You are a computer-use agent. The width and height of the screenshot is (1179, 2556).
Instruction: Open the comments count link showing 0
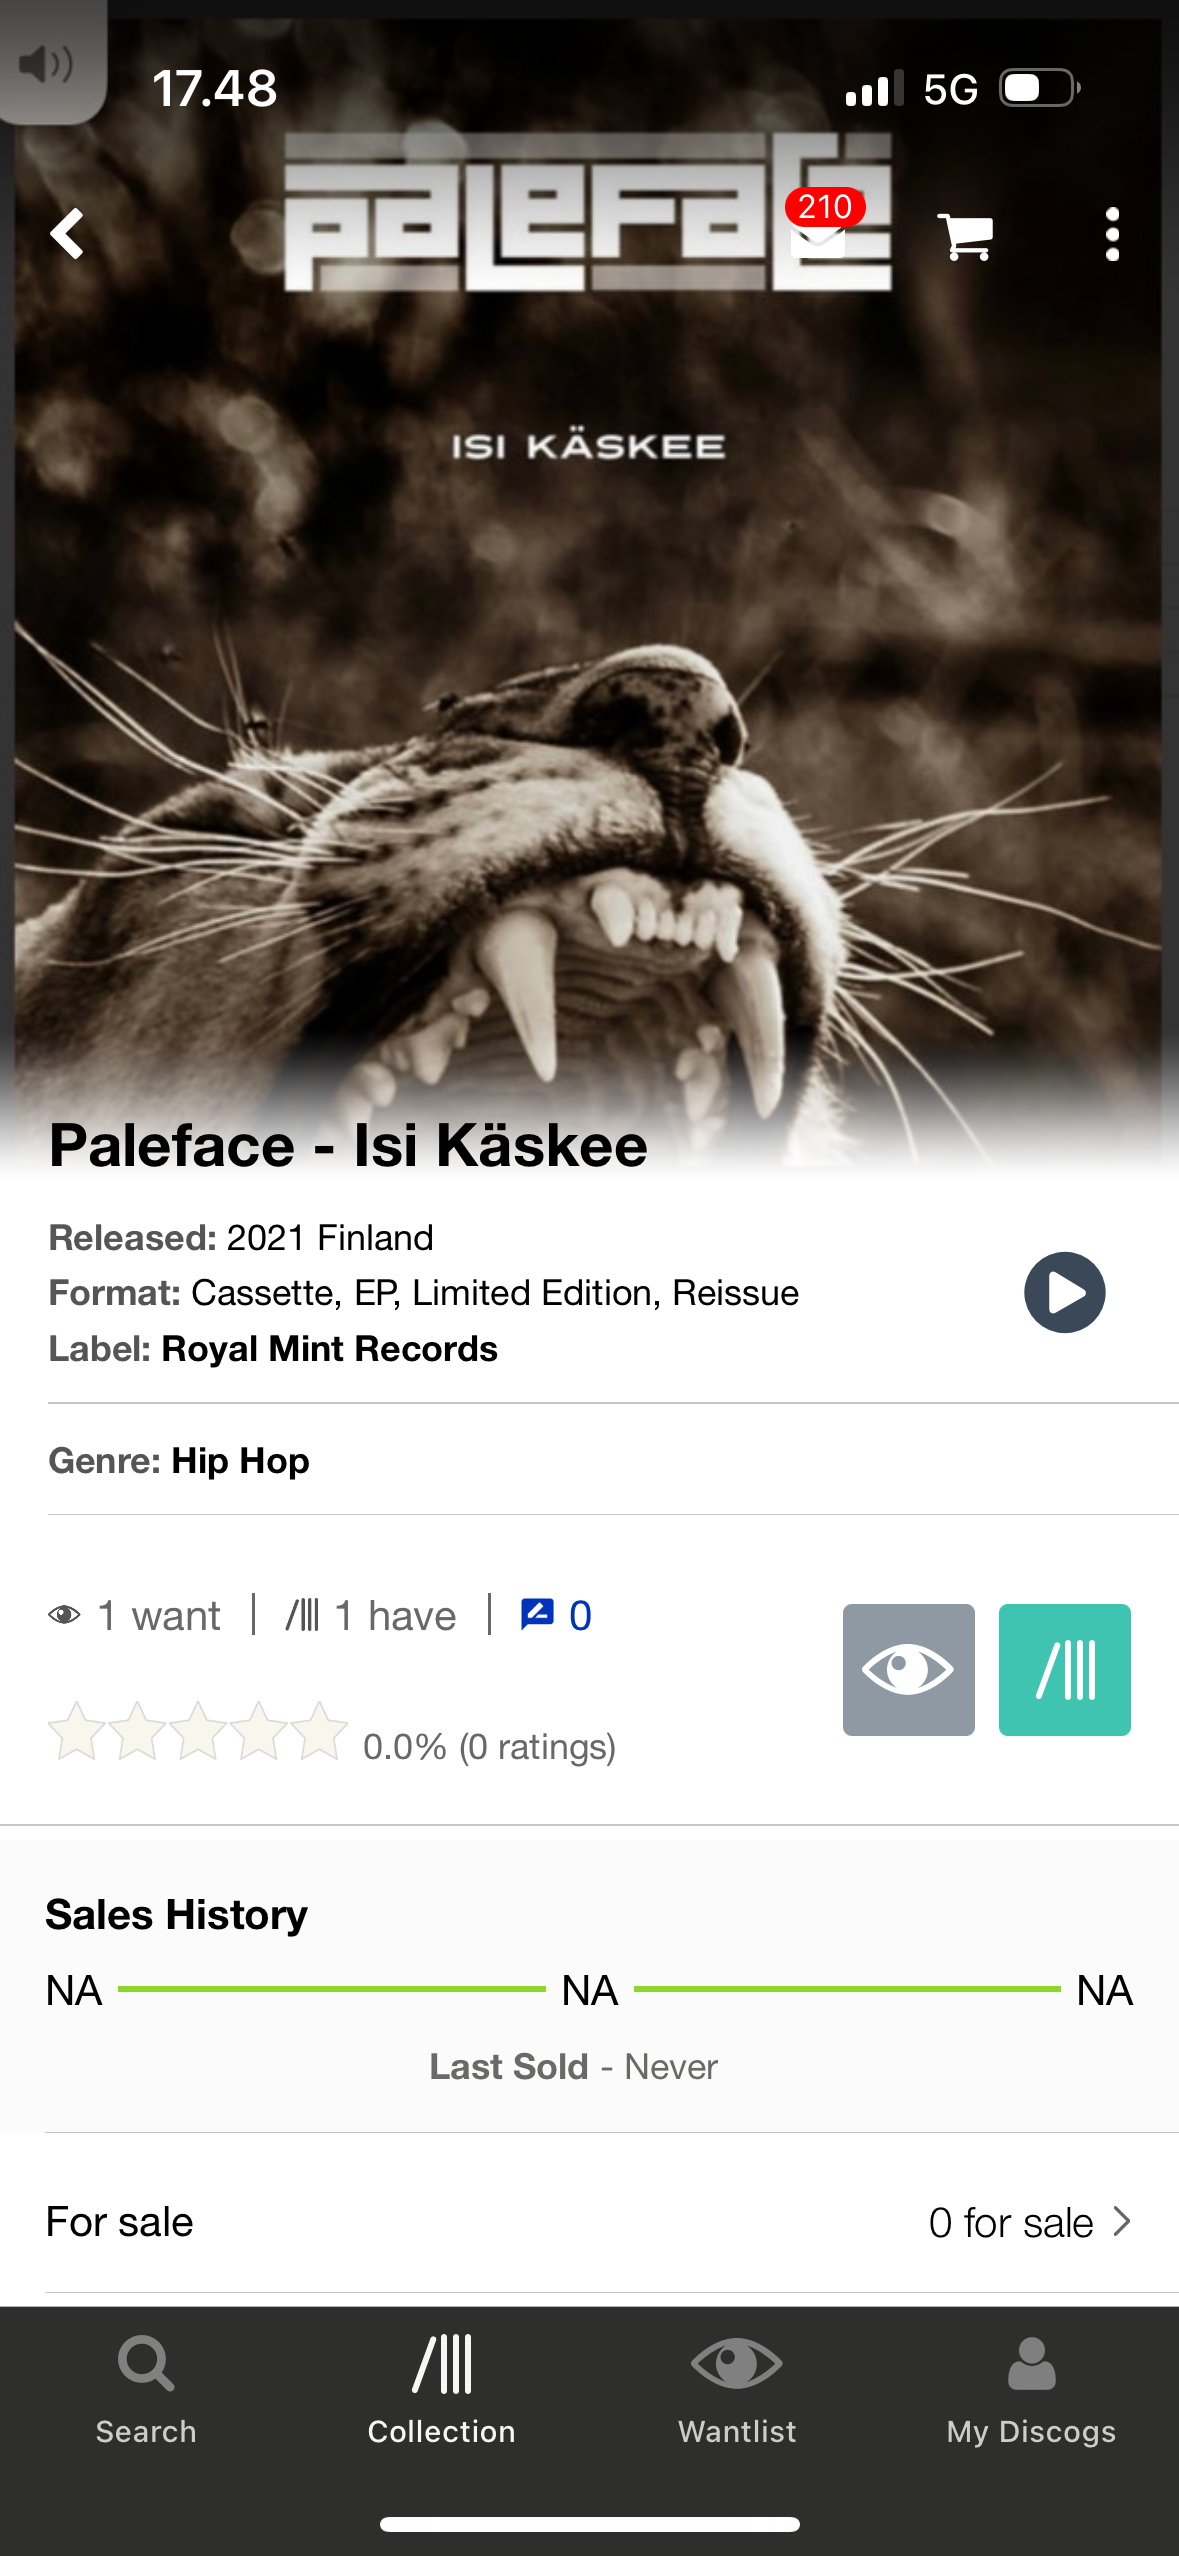(556, 1615)
